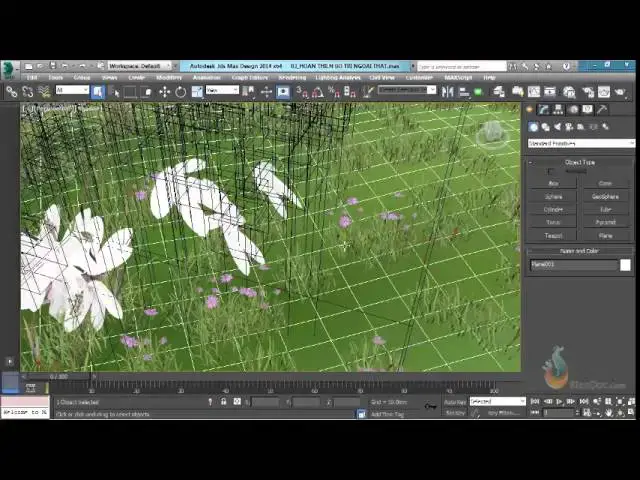Open the selection filter All dropdown
The width and height of the screenshot is (640, 480).
tap(72, 90)
